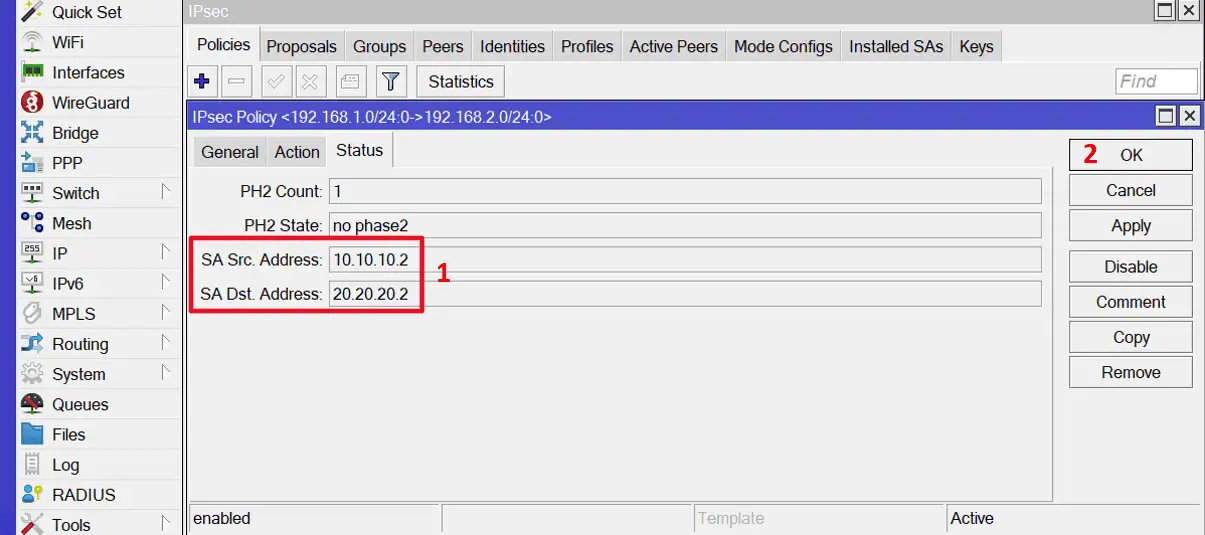The width and height of the screenshot is (1205, 535).
Task: Remove policy with the minus icon
Action: click(x=237, y=81)
